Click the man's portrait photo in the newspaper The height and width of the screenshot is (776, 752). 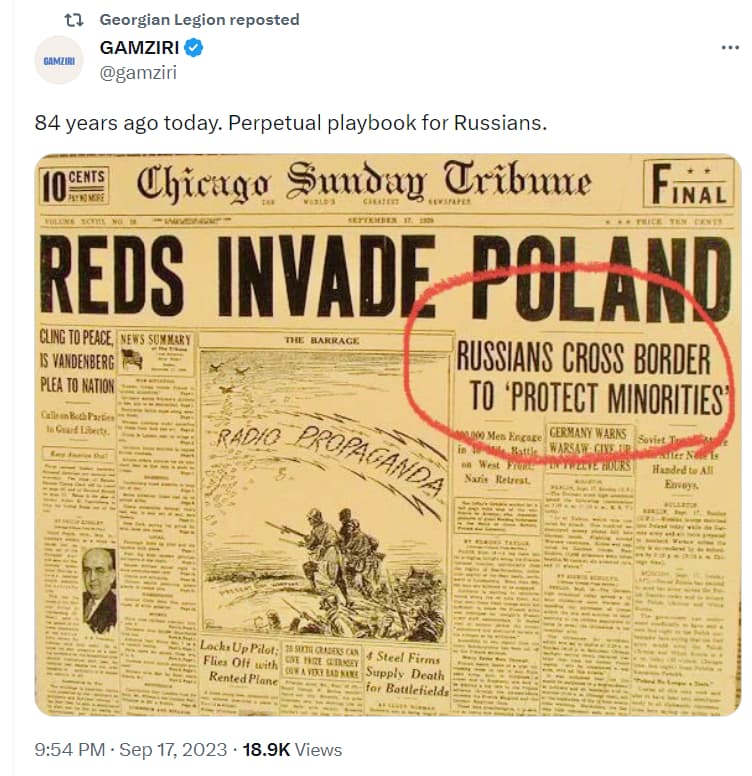coord(99,590)
